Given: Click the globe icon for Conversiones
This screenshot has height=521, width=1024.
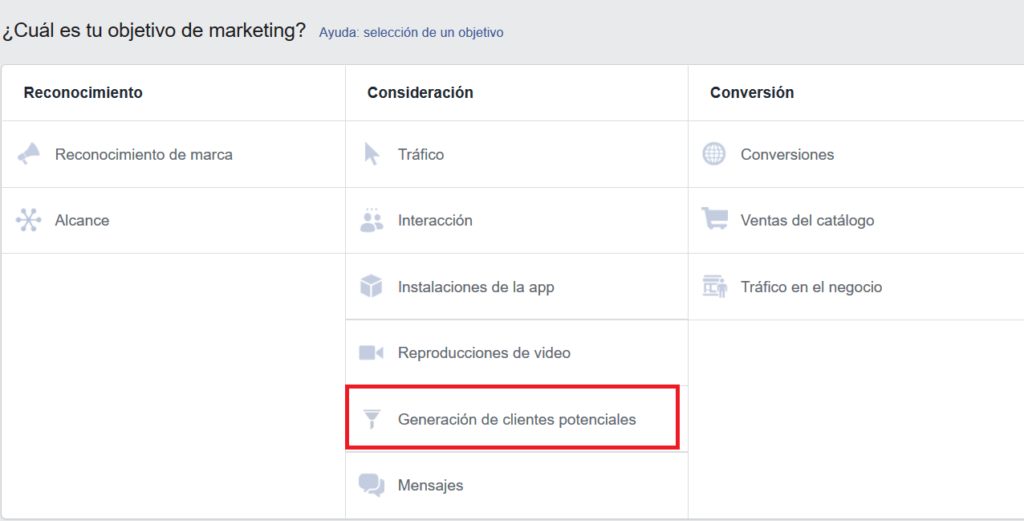Looking at the screenshot, I should coord(714,154).
